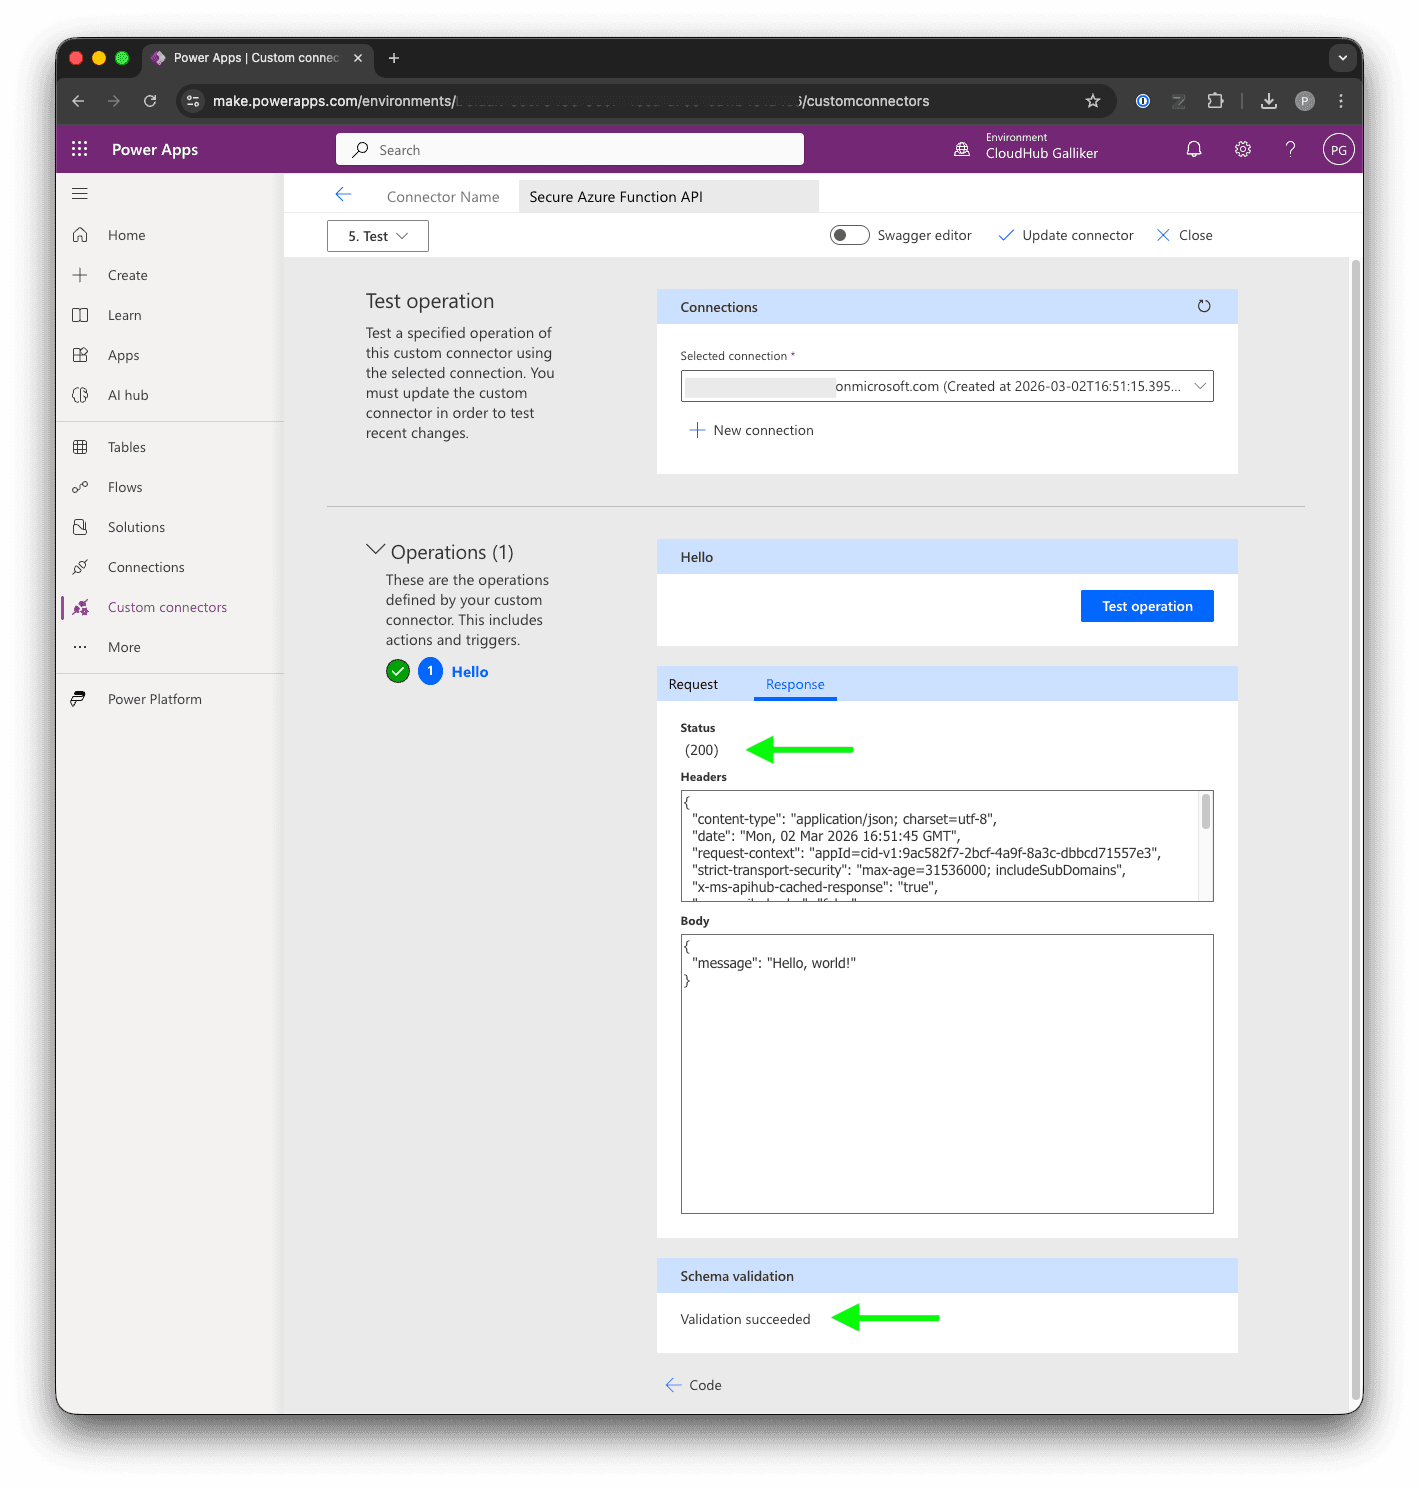Click the back arrow beside Connector Name

tap(343, 195)
